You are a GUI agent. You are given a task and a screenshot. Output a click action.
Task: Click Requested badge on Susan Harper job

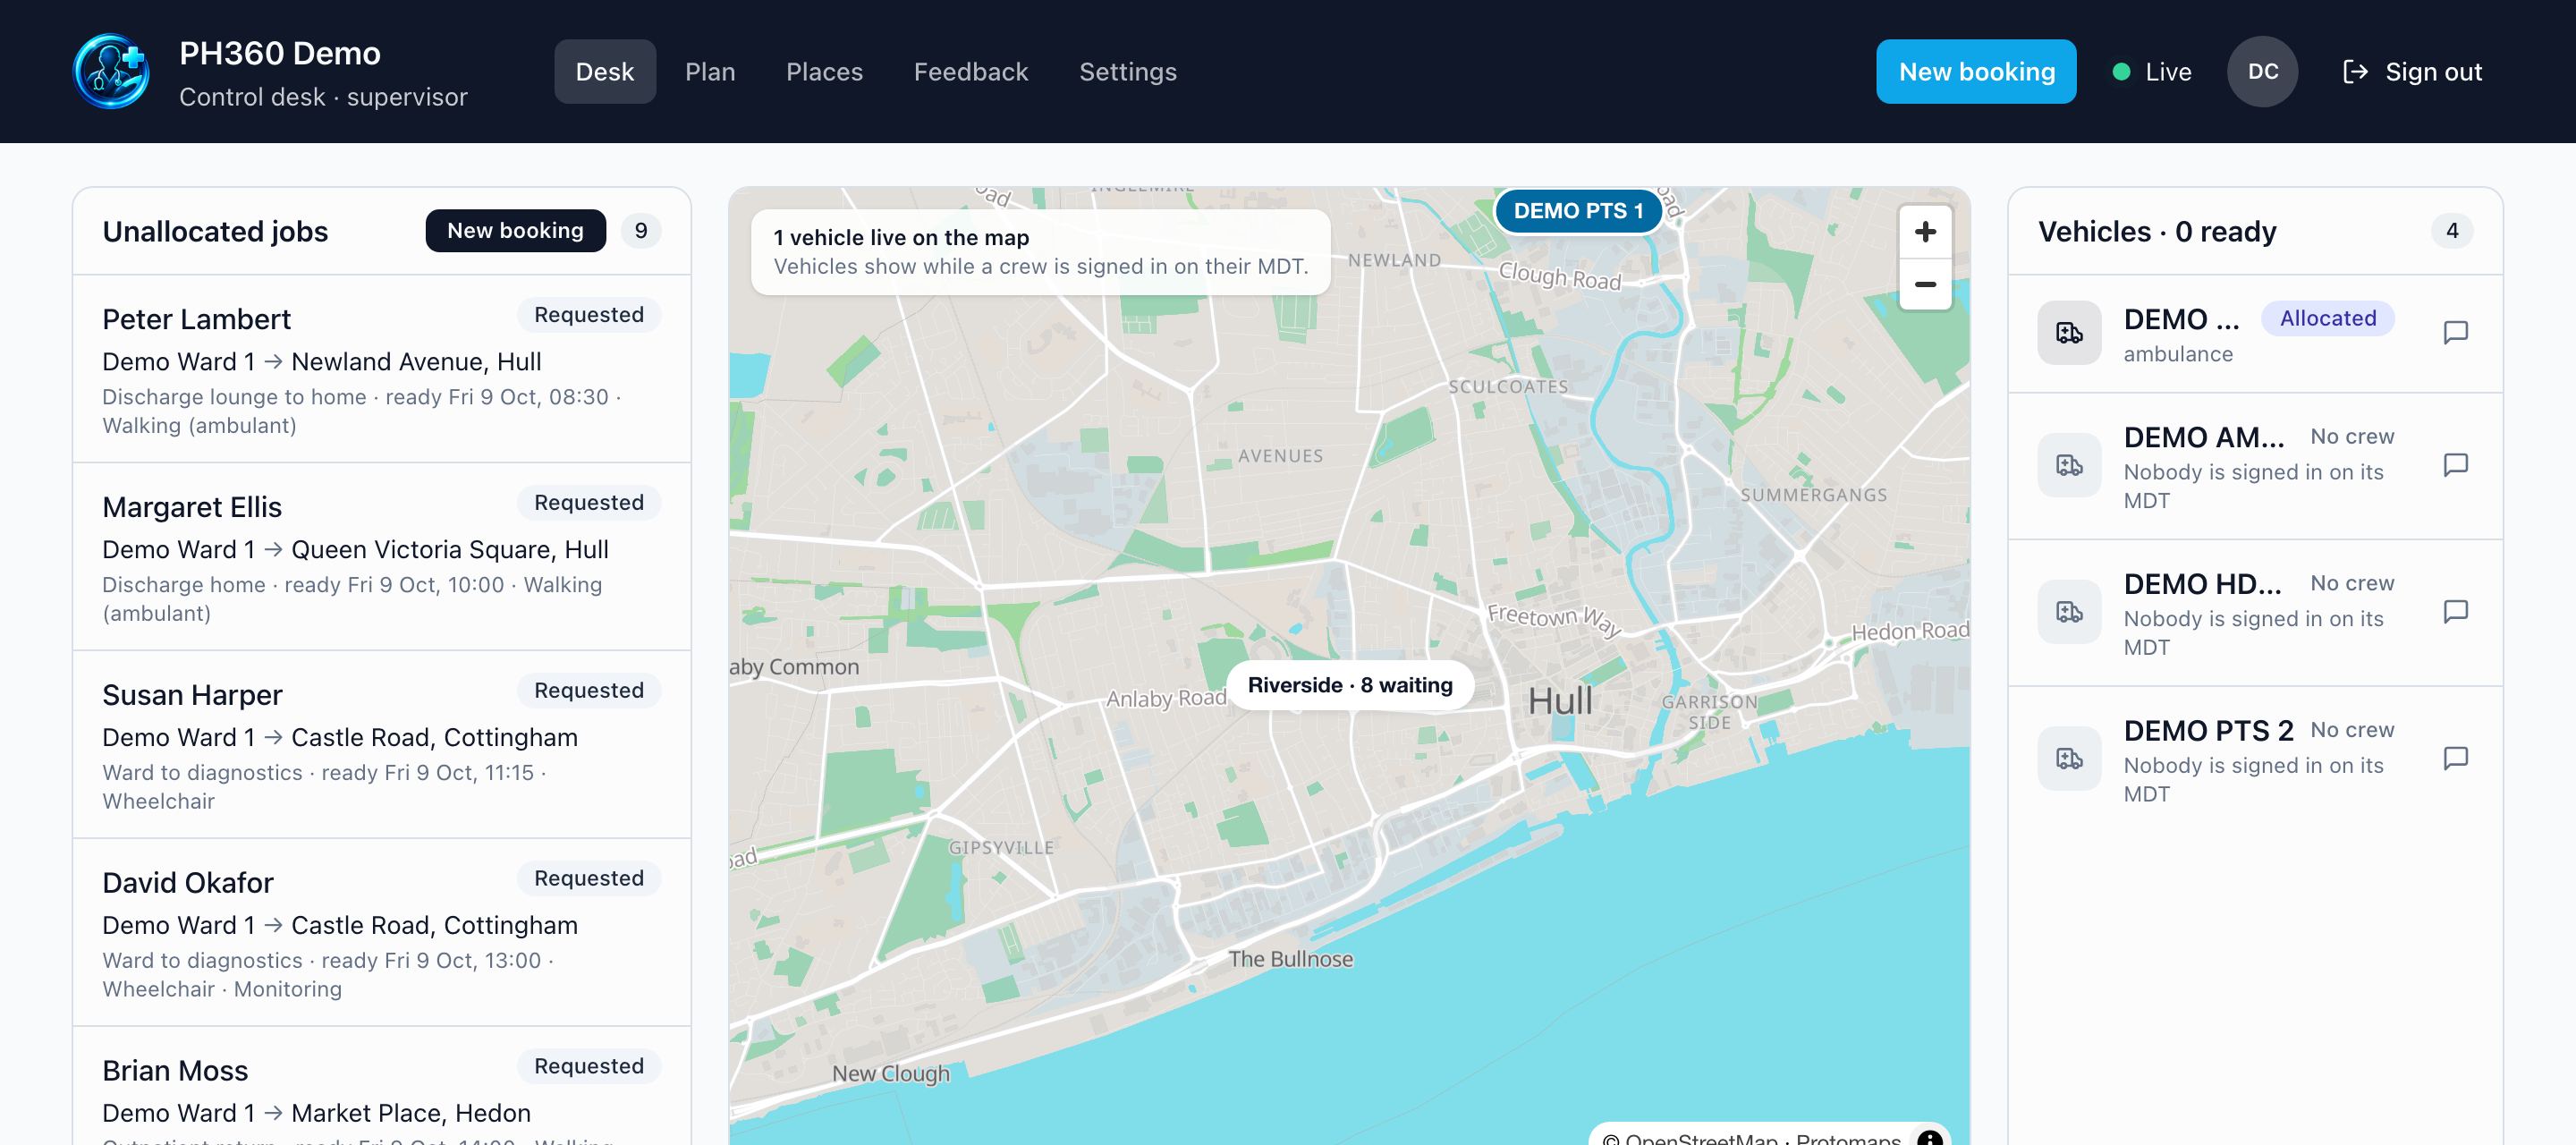coord(588,690)
